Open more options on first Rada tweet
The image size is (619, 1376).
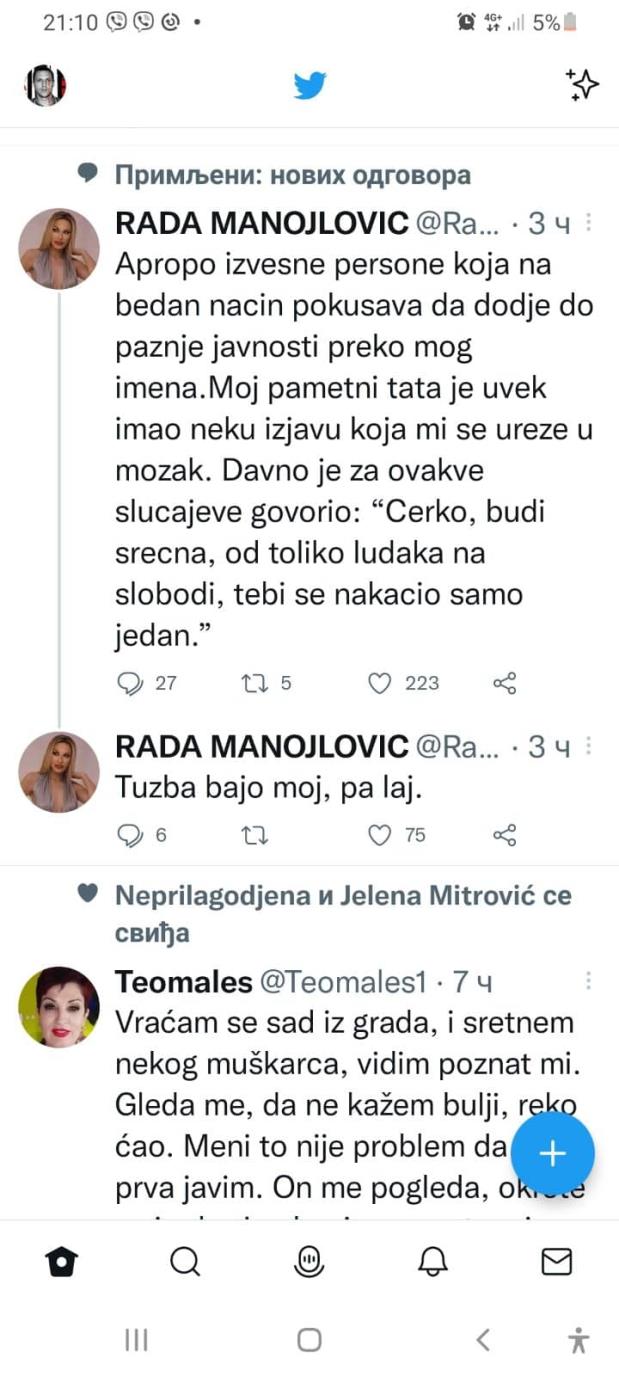click(x=589, y=222)
